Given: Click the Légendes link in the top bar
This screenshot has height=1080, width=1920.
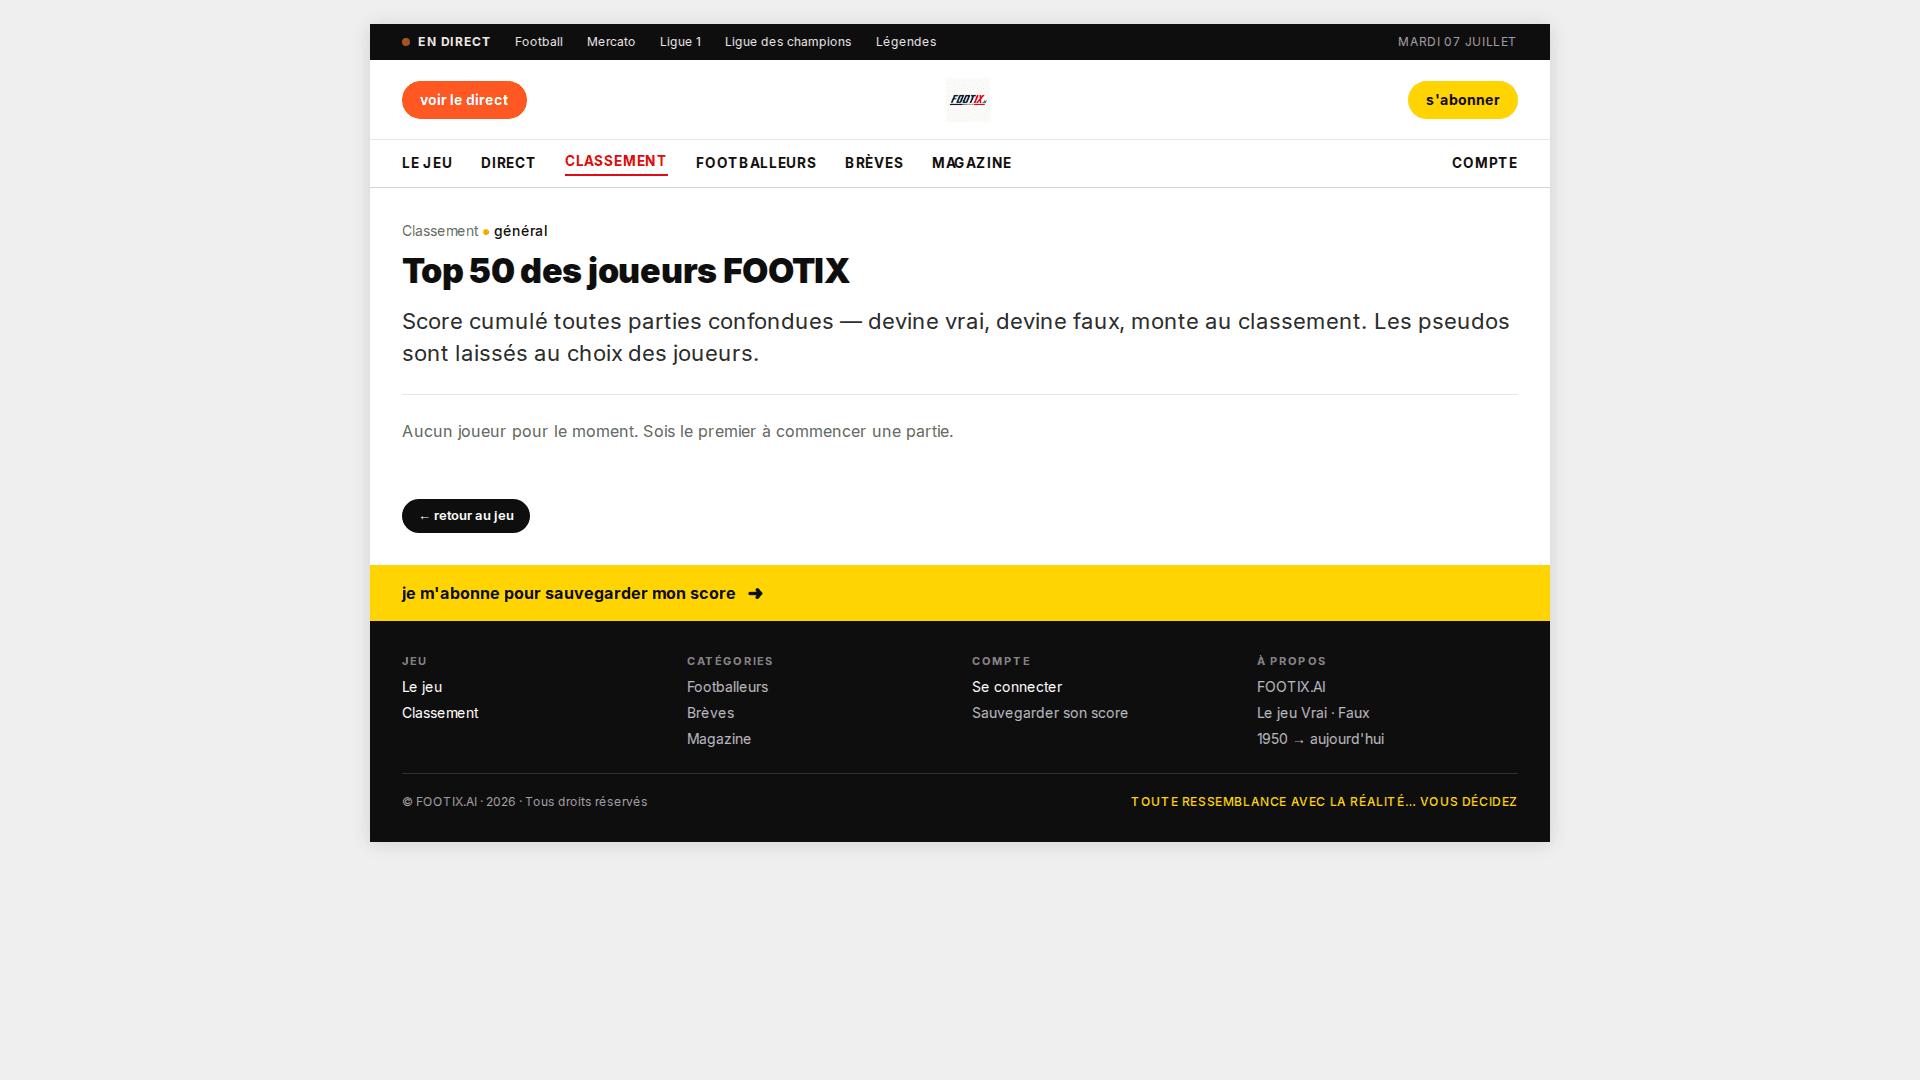Looking at the screenshot, I should (906, 42).
